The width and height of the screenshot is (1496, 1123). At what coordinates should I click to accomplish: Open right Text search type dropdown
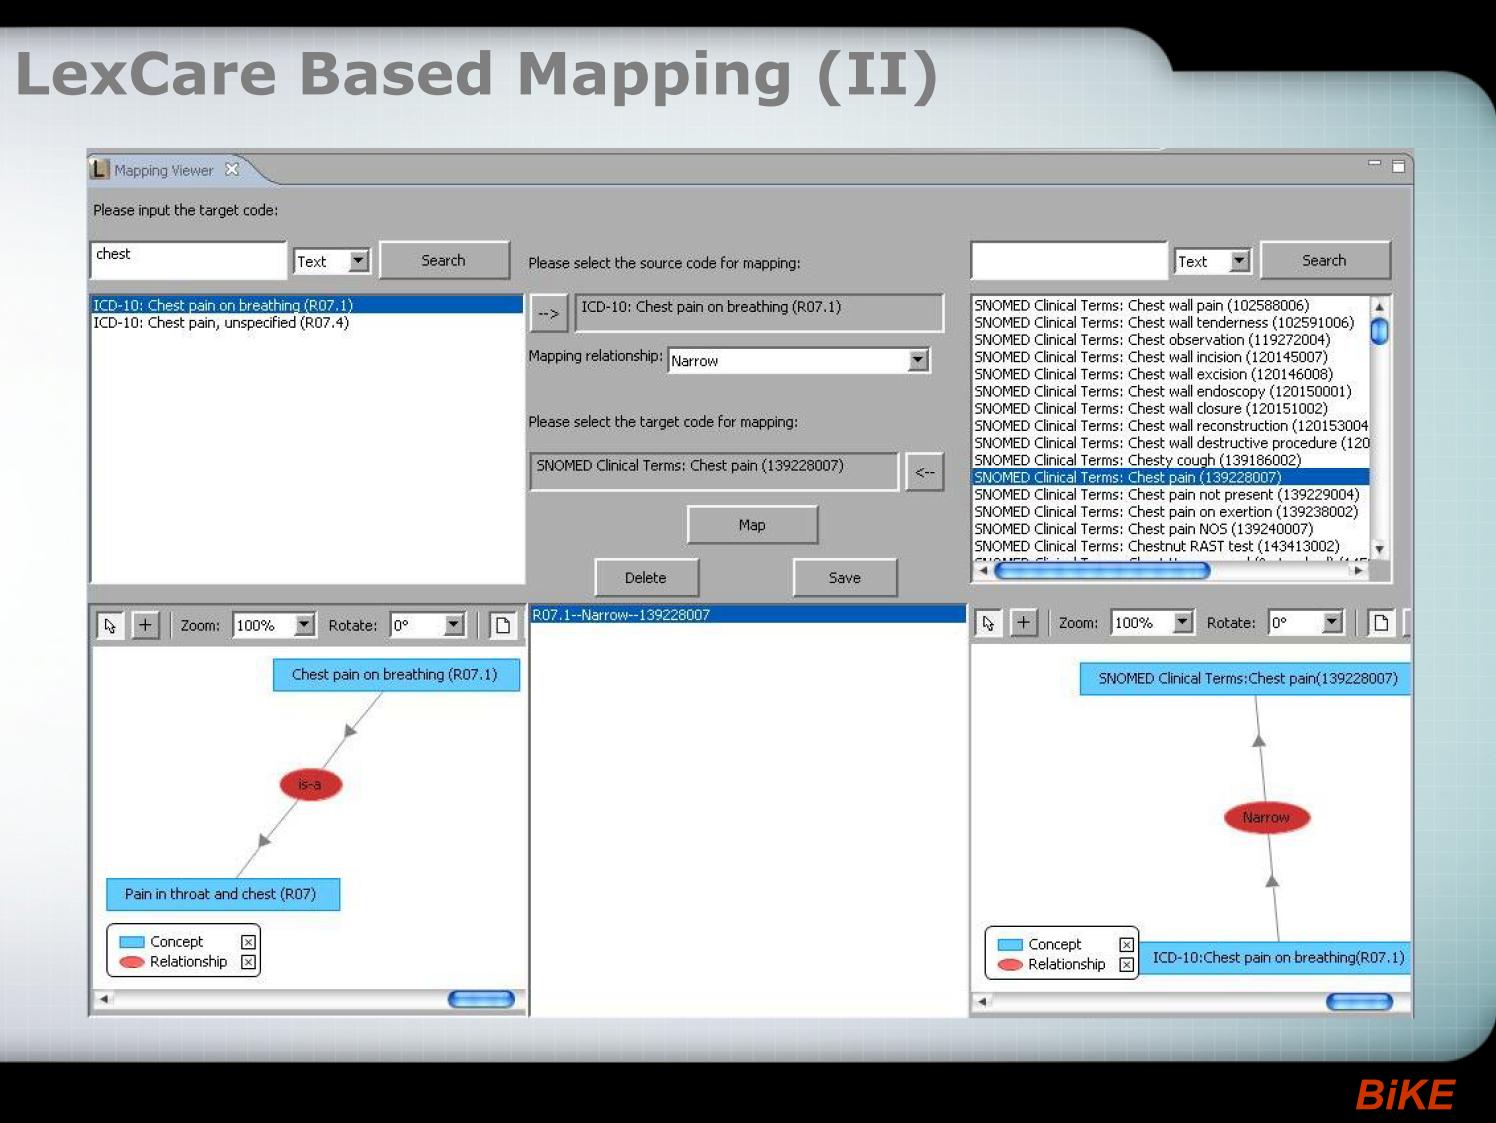(x=1240, y=261)
